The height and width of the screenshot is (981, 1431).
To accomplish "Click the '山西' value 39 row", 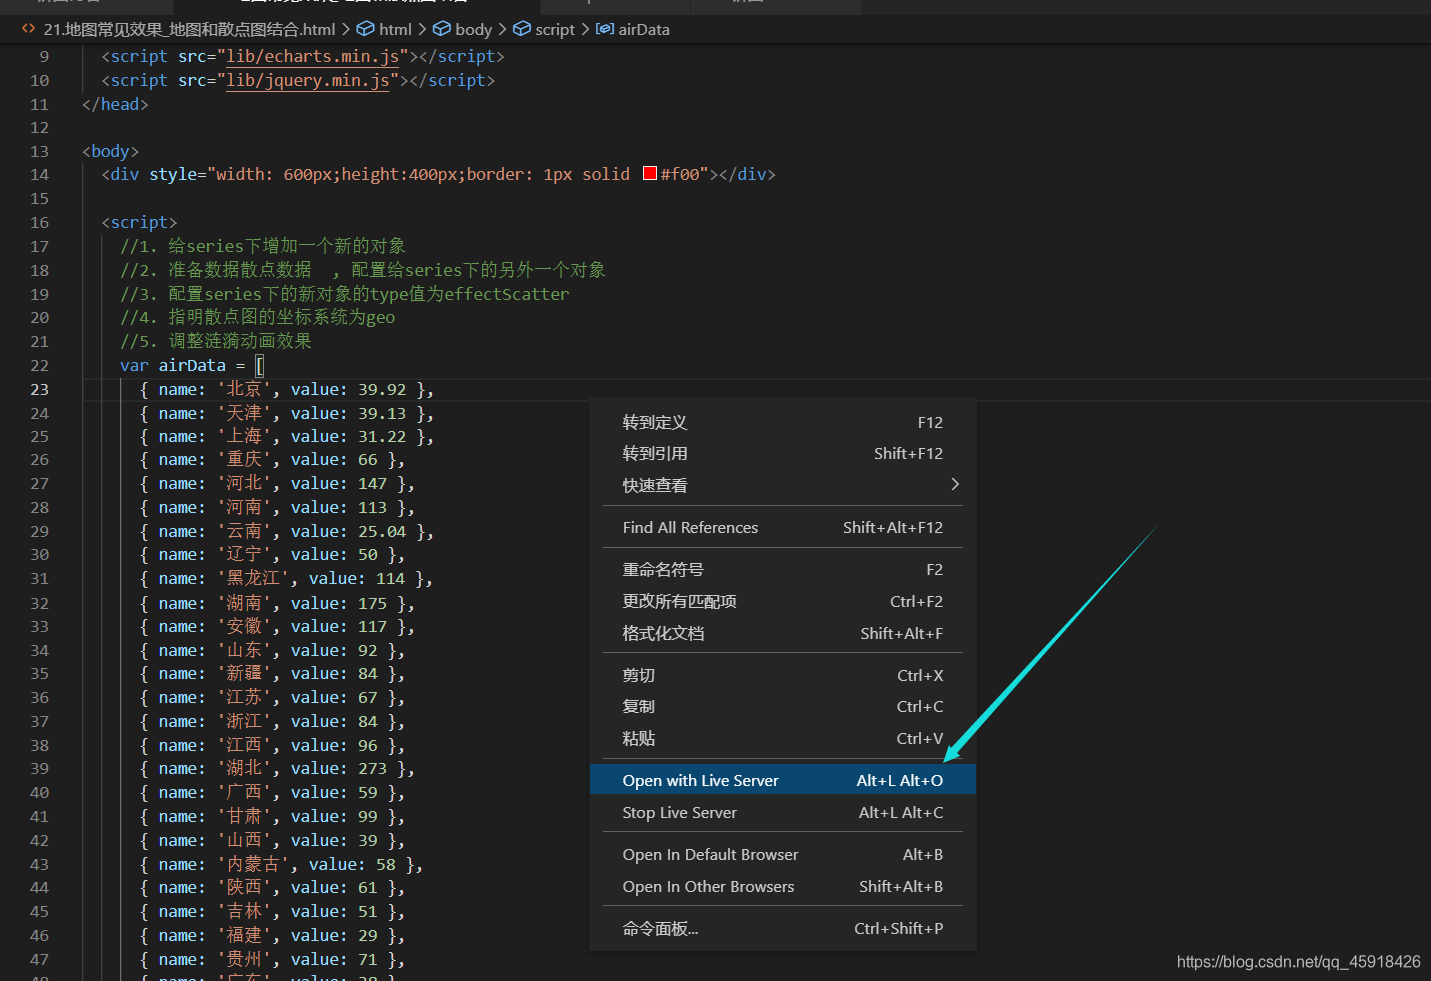I will pyautogui.click(x=272, y=840).
